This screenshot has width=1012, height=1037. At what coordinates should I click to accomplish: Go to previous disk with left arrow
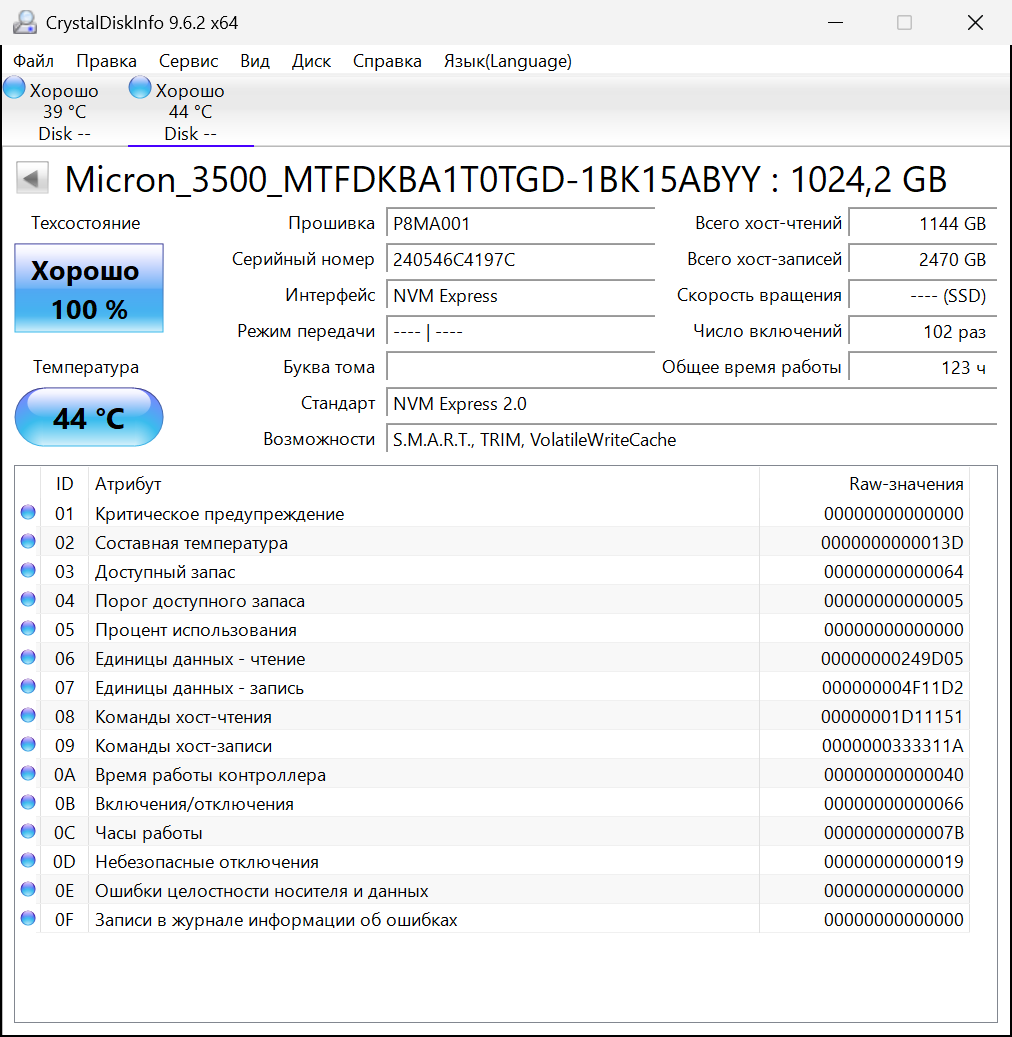click(x=32, y=179)
